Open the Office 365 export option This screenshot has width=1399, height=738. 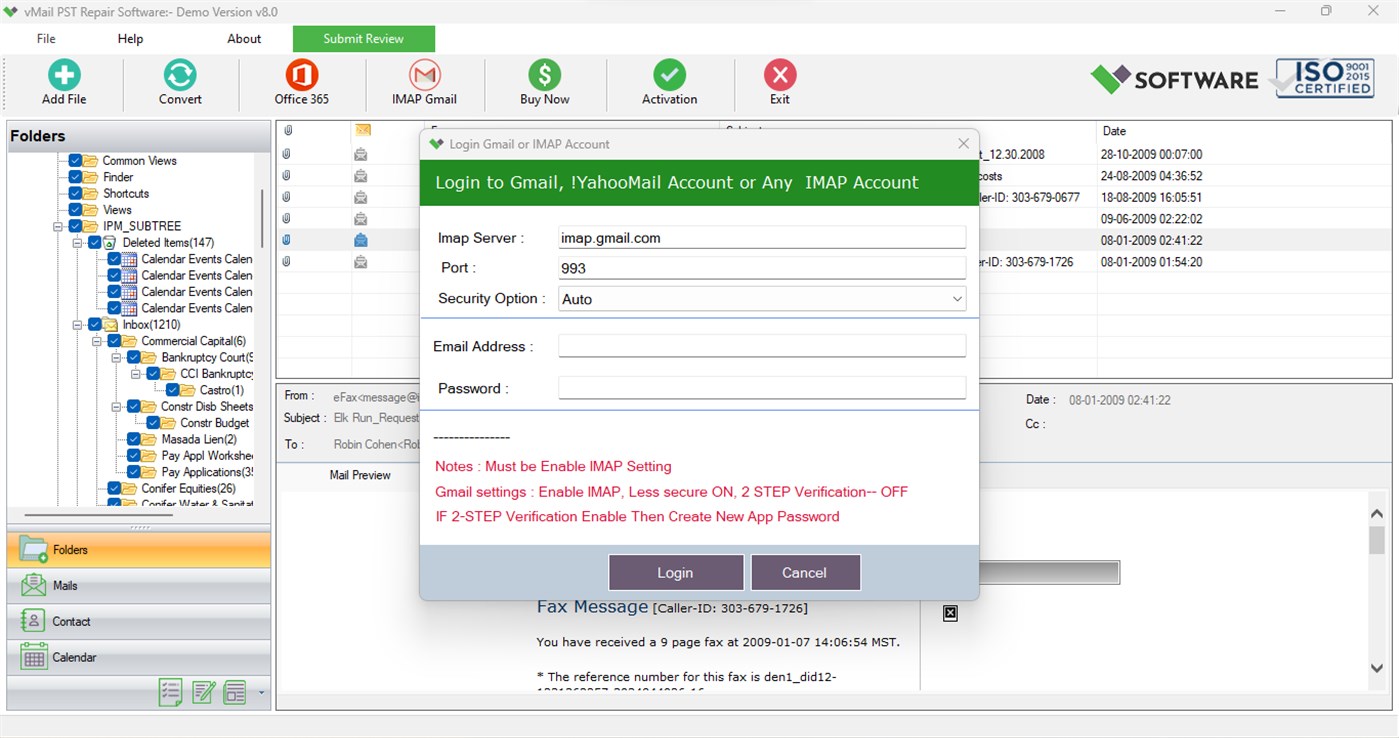coord(301,82)
